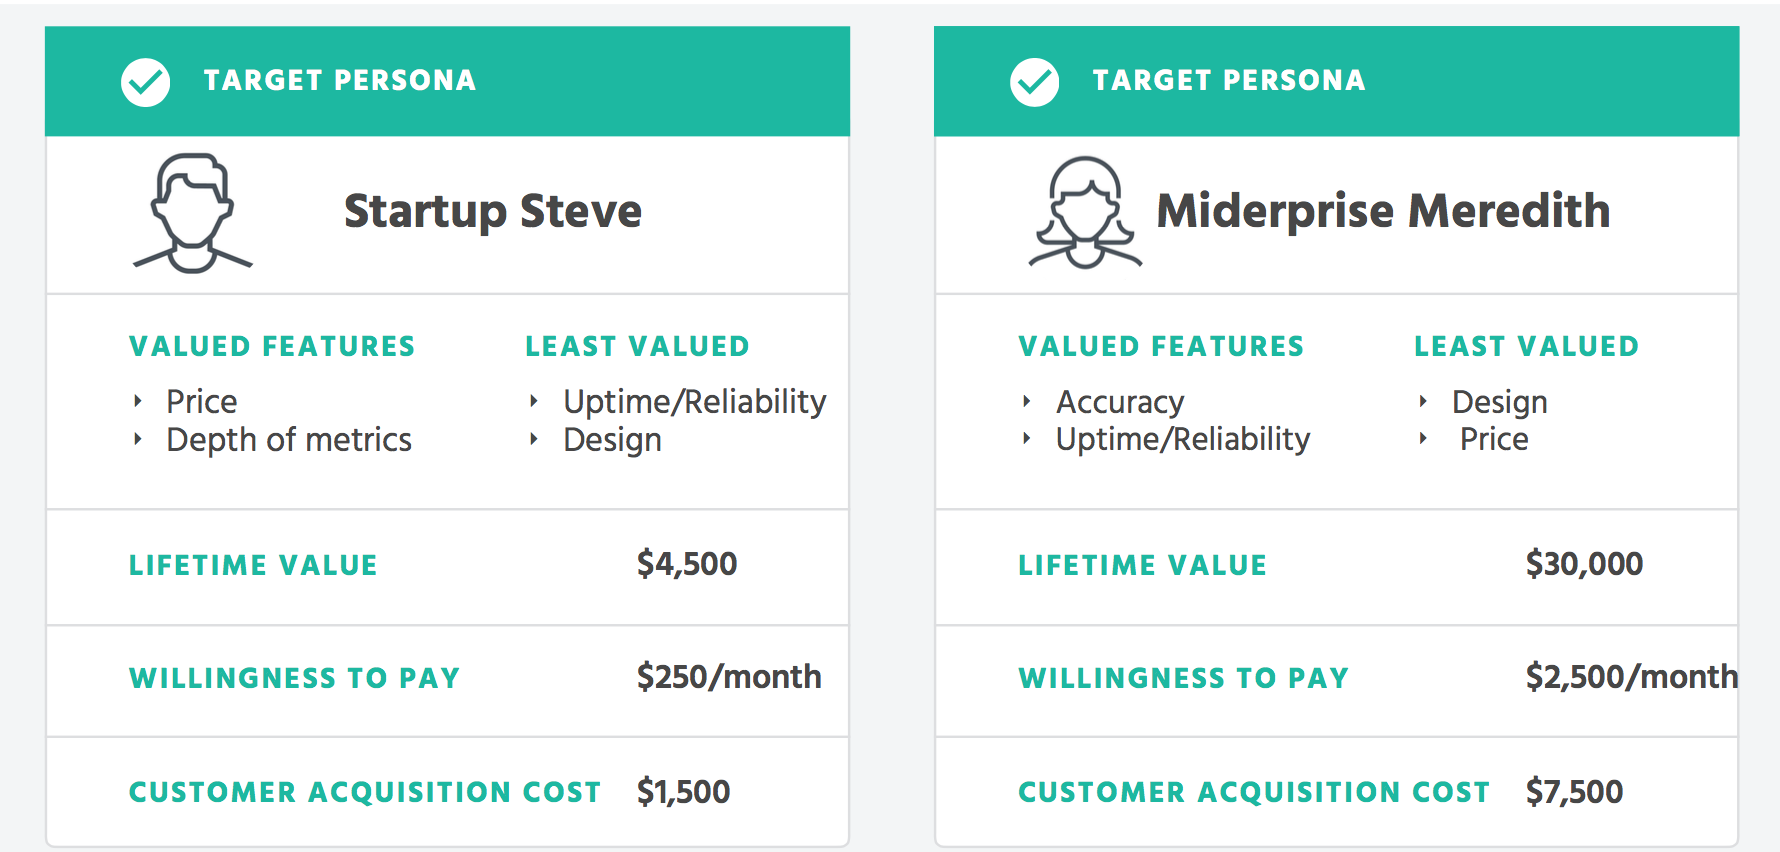Click the Miderprise Meredith female avatar icon
This screenshot has height=852, width=1780.
(x=1085, y=212)
